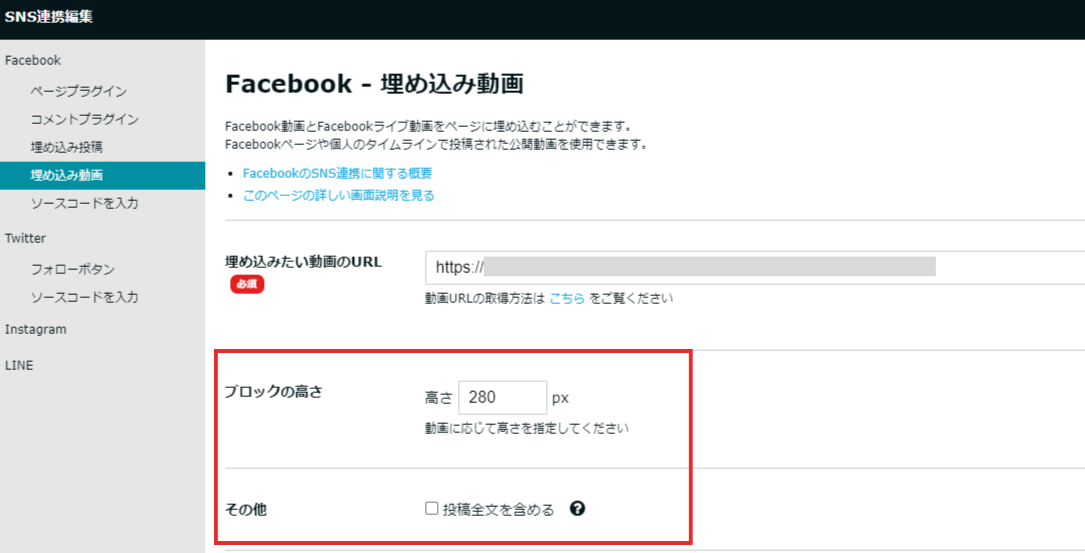The width and height of the screenshot is (1085, 553).
Task: Click the SNS連携編集 header title
Action: click(x=48, y=17)
